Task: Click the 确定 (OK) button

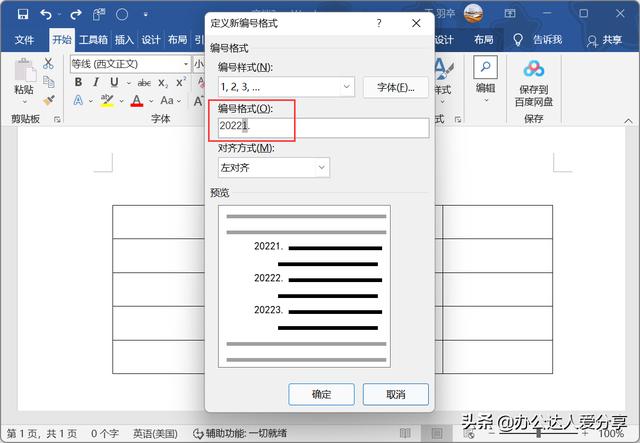Action: pos(321,394)
